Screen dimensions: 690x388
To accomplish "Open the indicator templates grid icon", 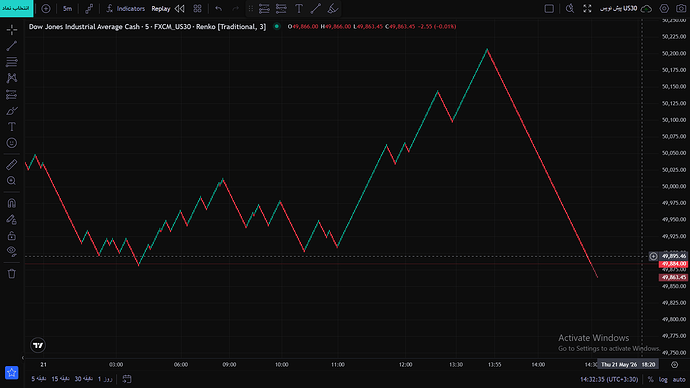I will point(198,9).
